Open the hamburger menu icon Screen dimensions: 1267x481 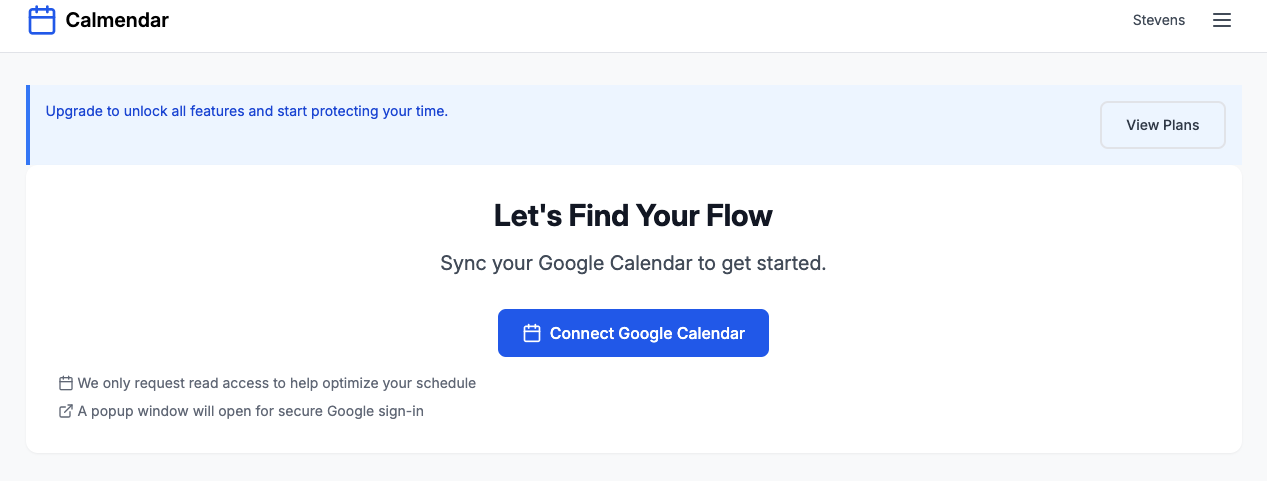pos(1221,20)
